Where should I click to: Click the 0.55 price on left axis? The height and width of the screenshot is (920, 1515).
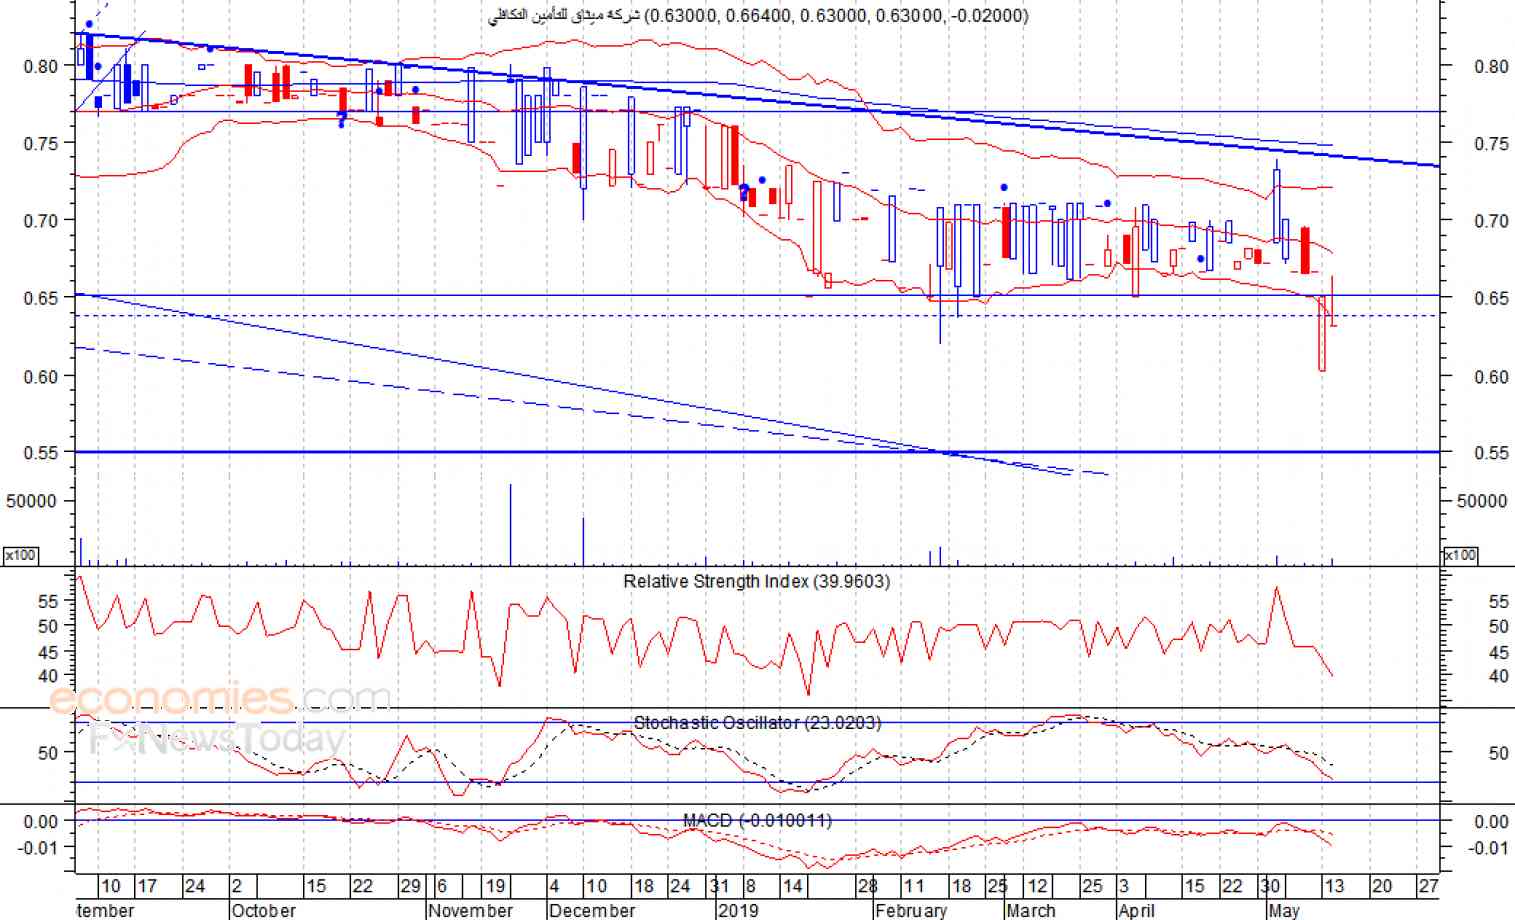[41, 453]
